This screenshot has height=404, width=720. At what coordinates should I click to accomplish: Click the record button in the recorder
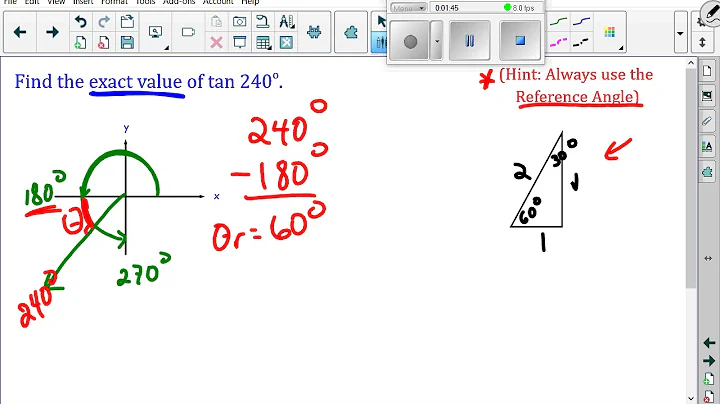coord(410,41)
